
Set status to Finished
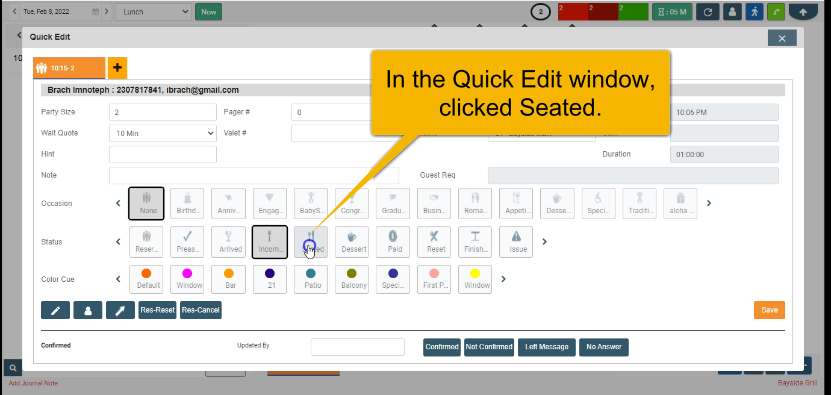(x=475, y=242)
